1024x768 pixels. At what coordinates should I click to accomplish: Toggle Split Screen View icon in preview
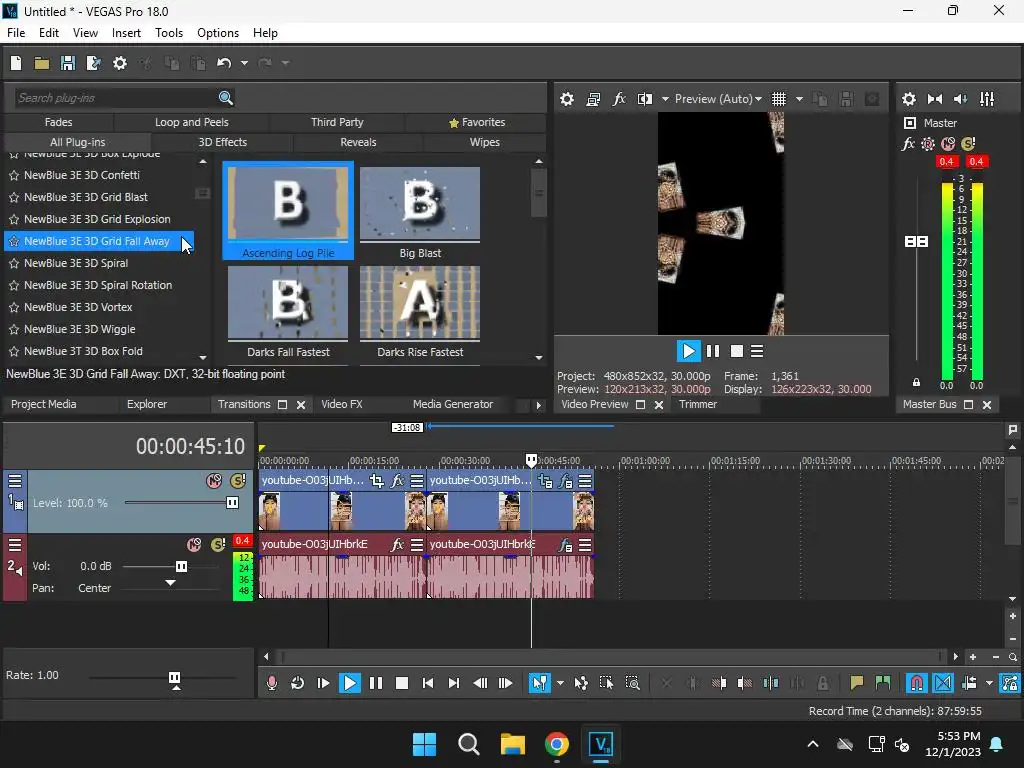tap(645, 99)
